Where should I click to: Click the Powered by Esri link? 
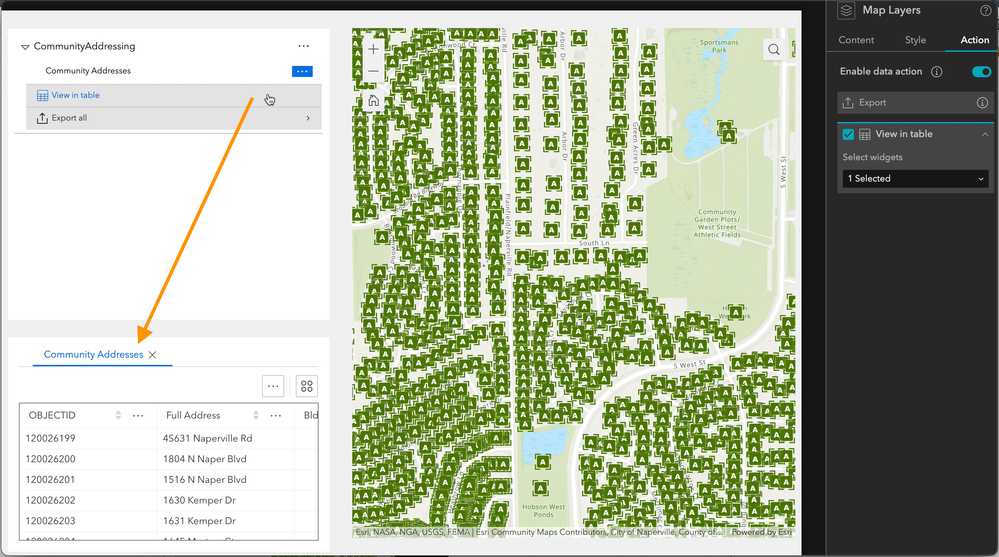click(x=761, y=532)
